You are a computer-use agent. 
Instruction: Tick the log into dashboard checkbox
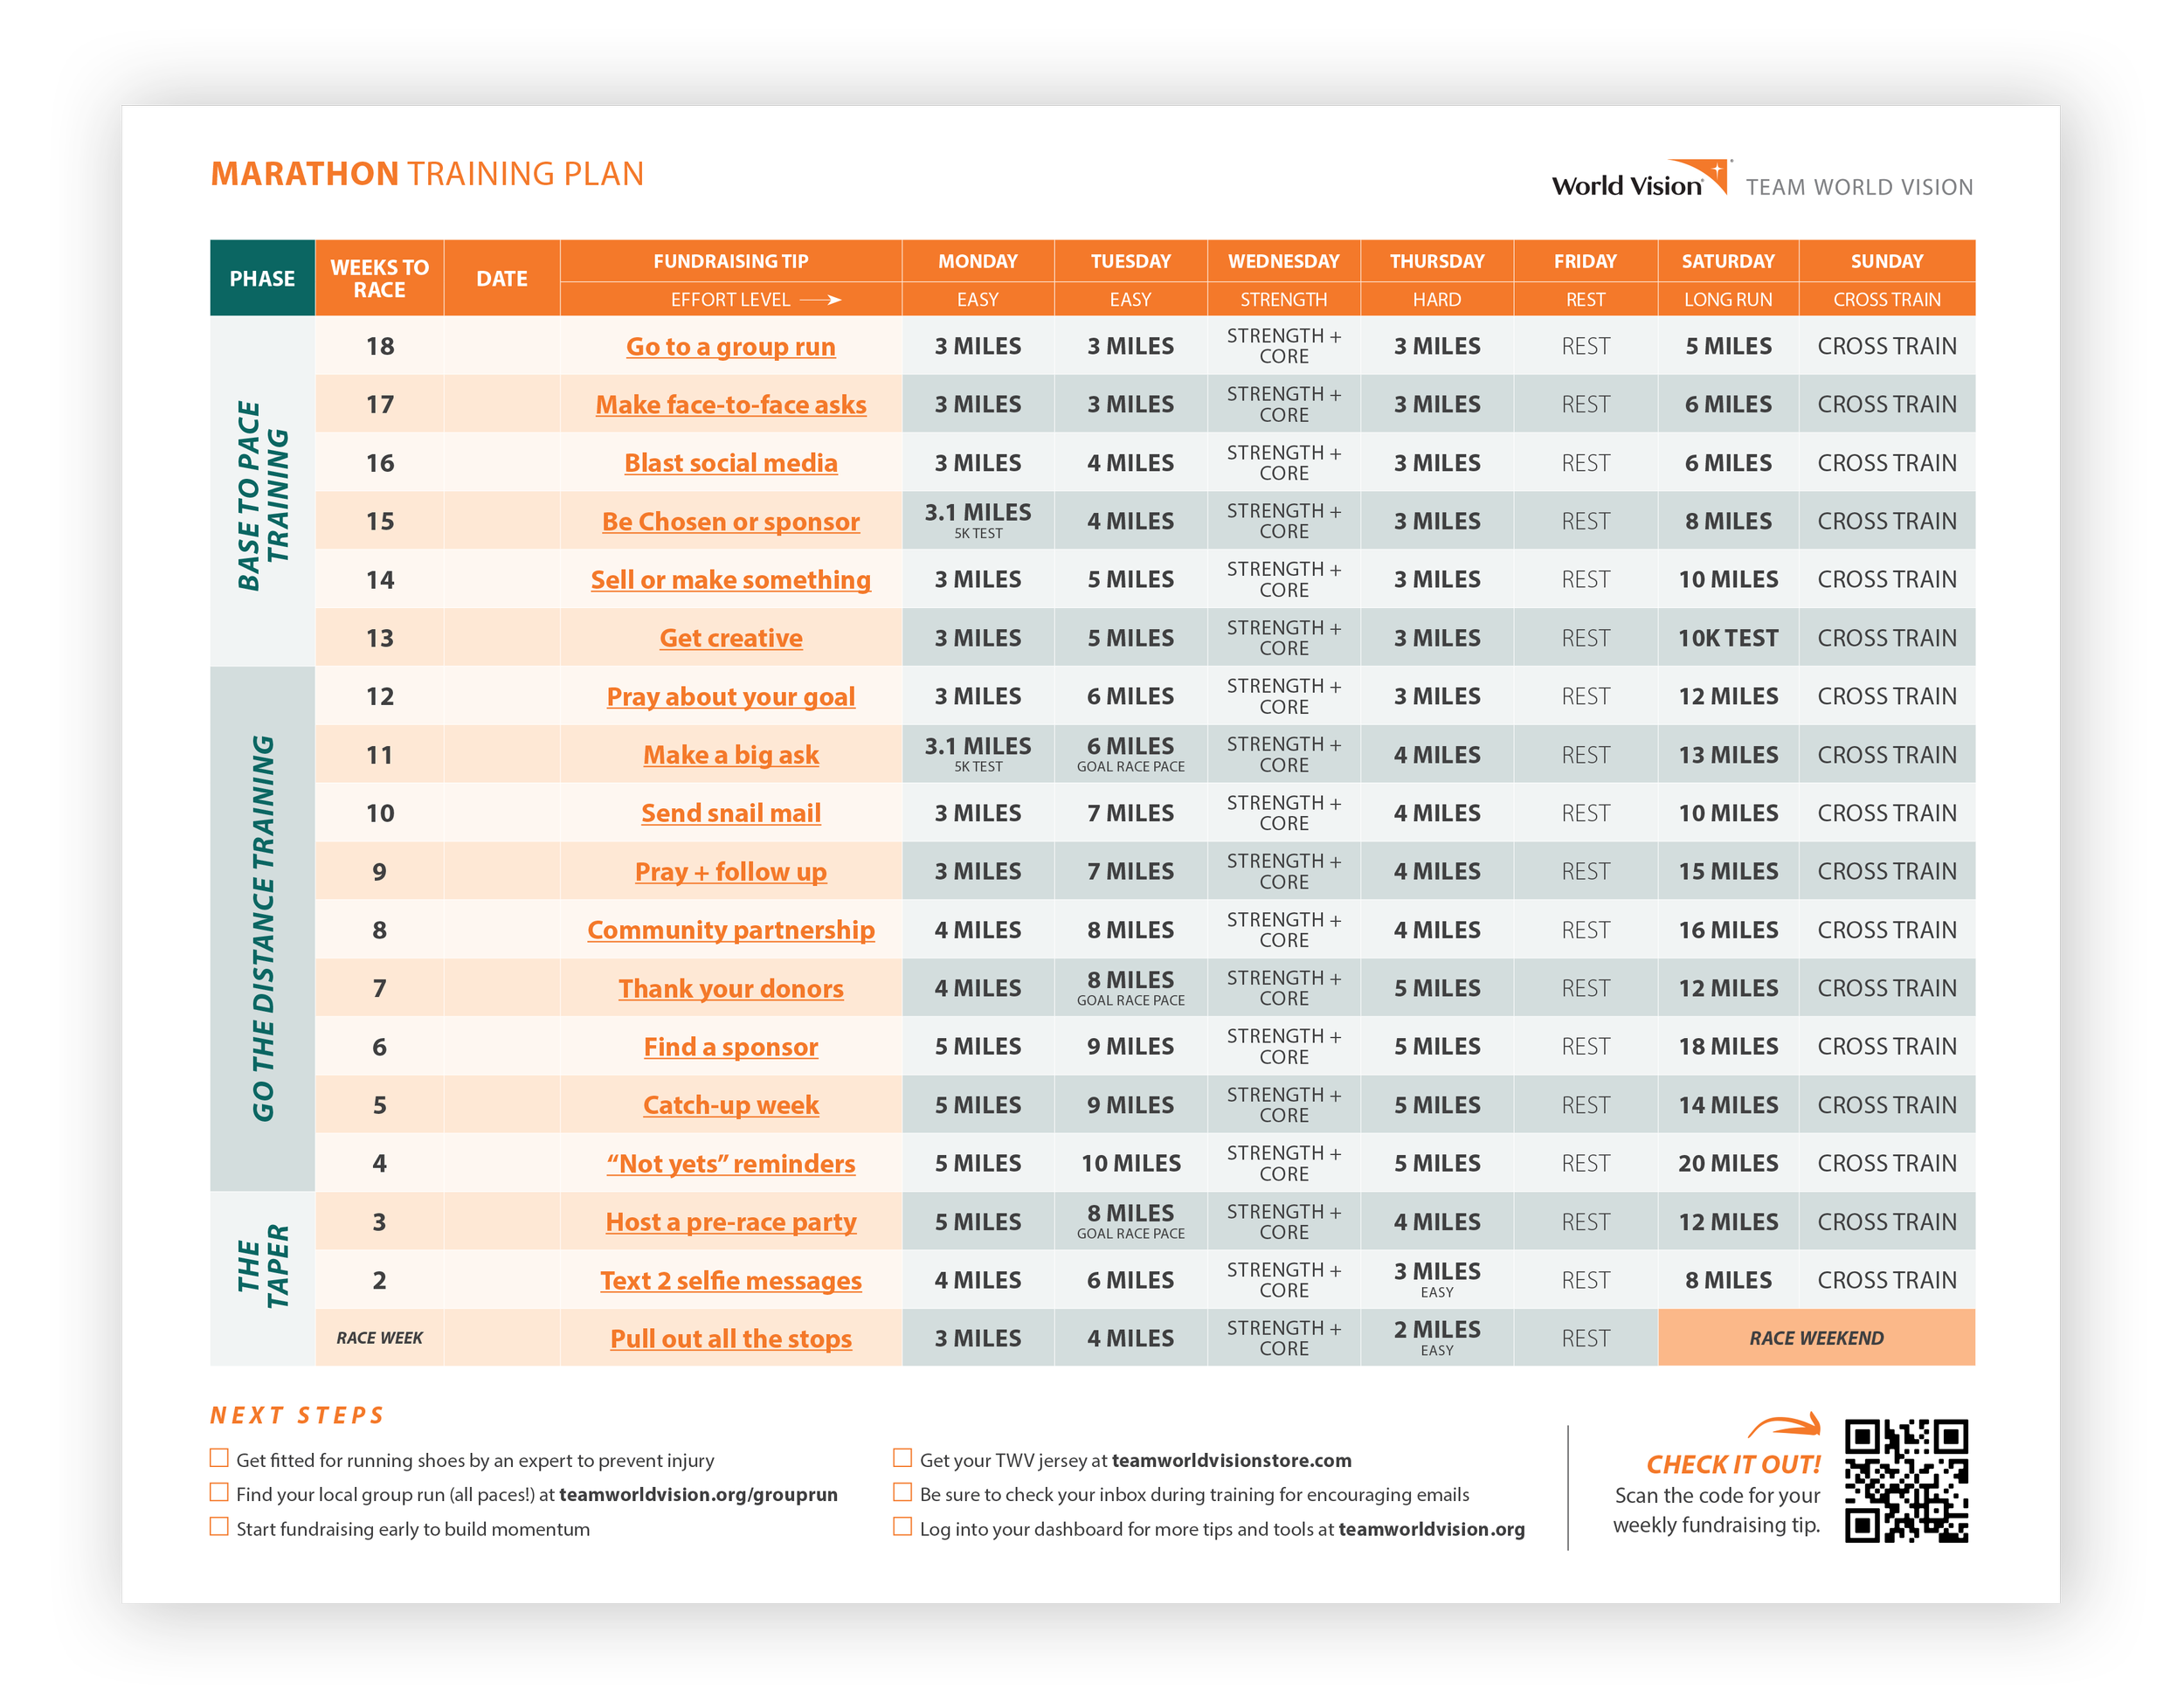[902, 1527]
